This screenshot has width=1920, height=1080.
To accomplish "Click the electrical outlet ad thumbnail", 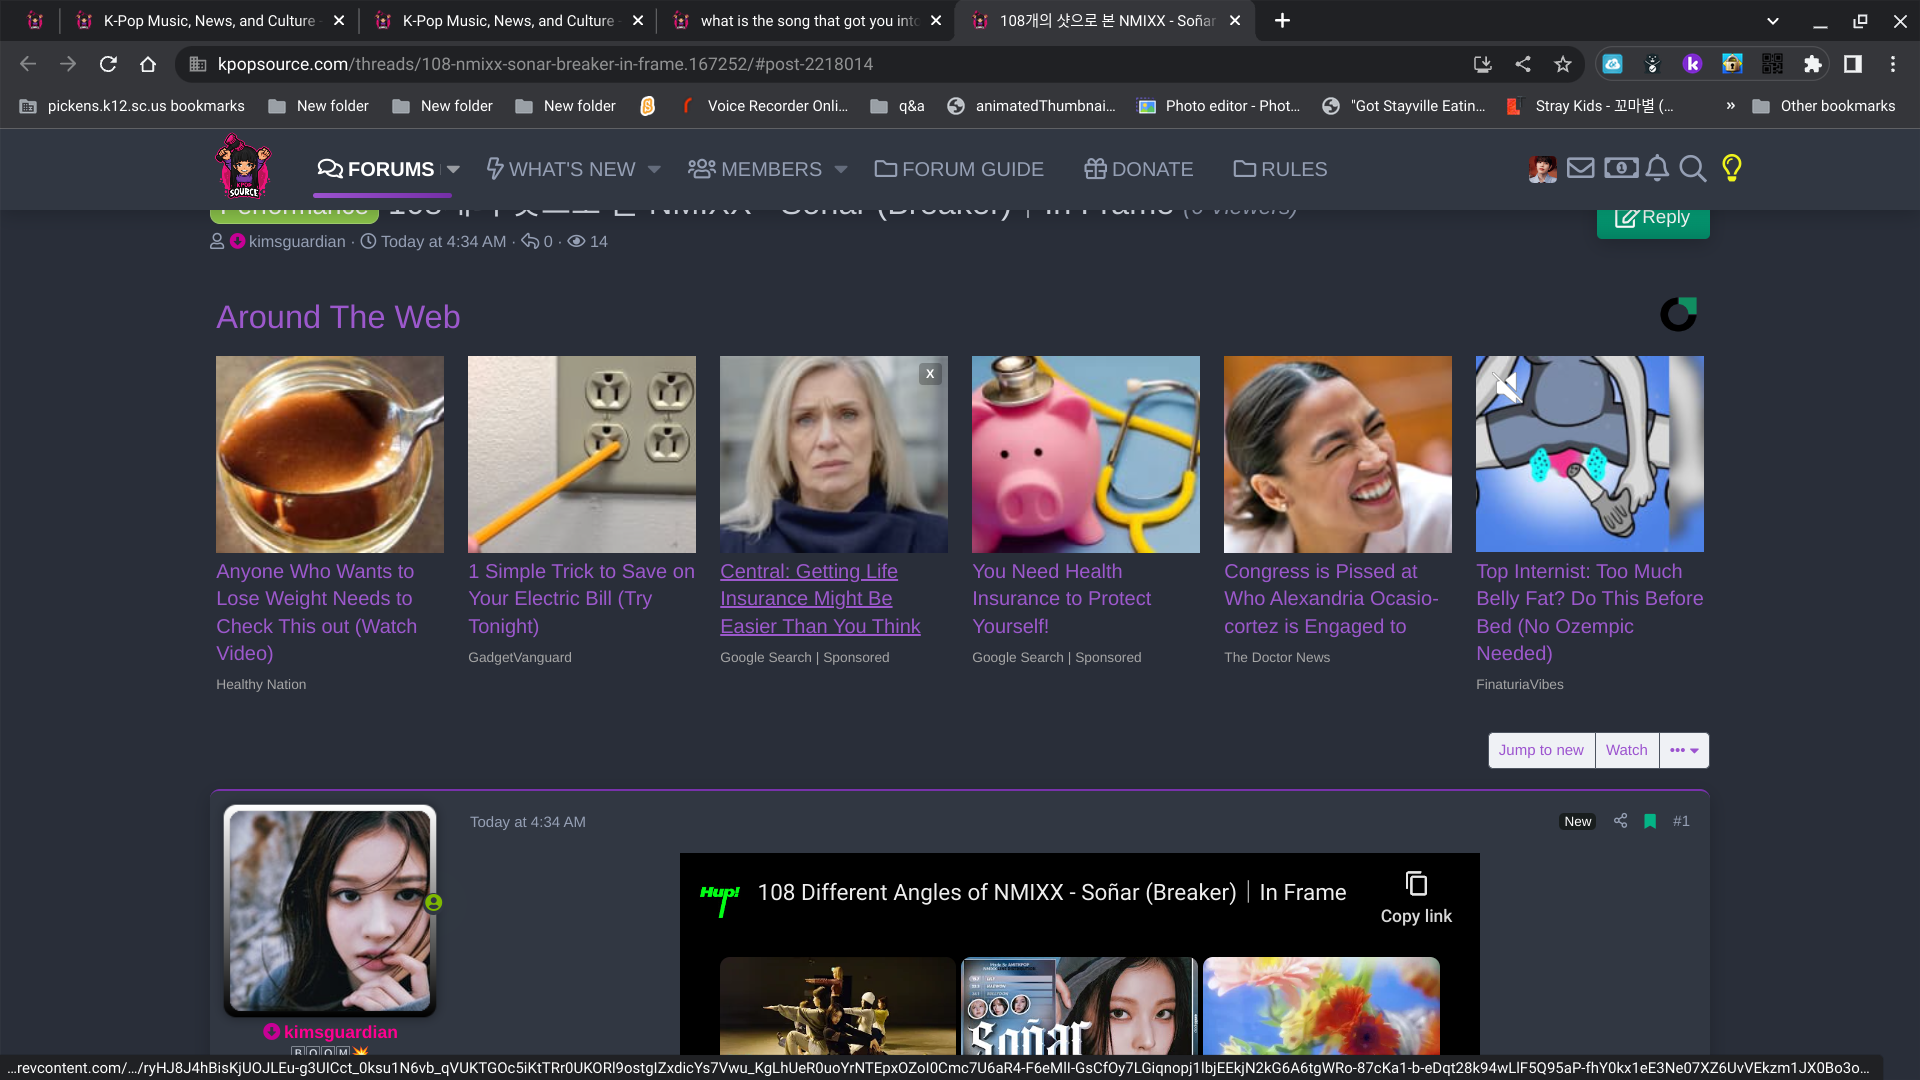I will coord(582,454).
